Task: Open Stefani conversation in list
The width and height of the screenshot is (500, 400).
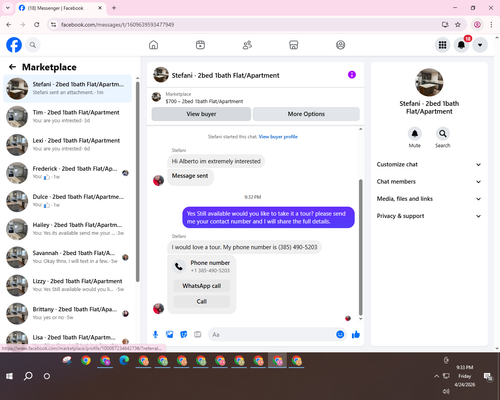Action: [68, 89]
